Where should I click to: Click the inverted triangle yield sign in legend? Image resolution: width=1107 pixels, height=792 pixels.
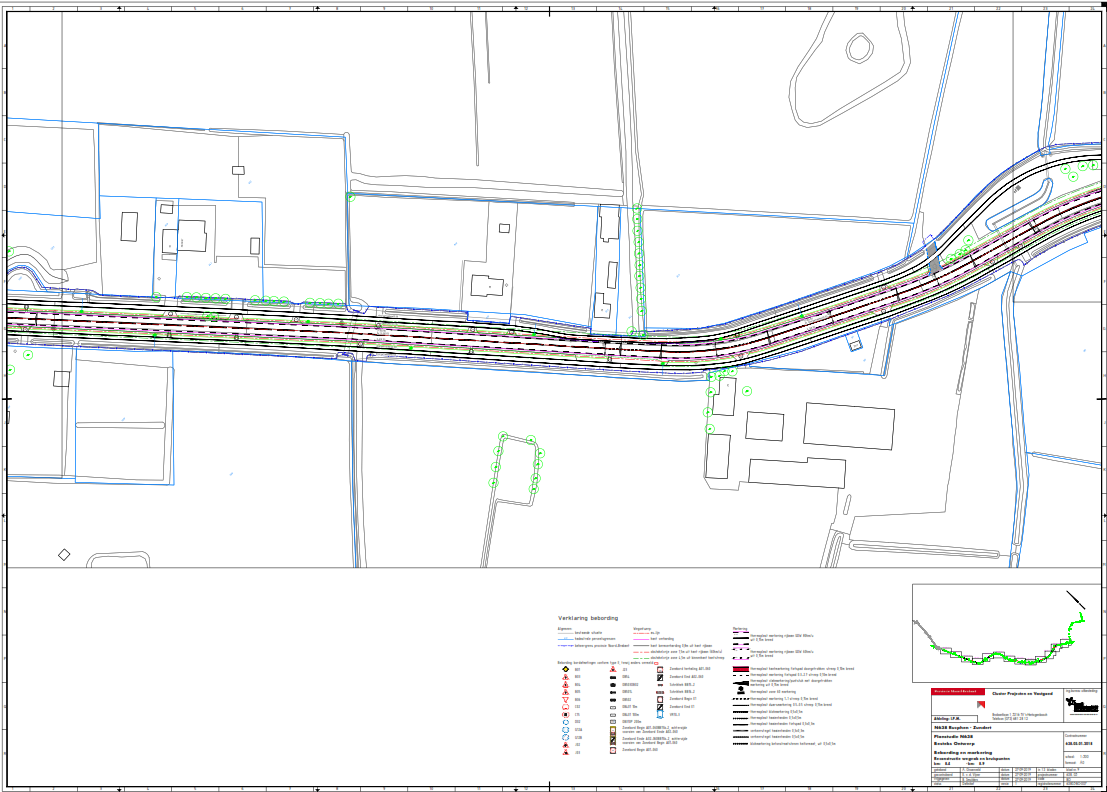[564, 700]
